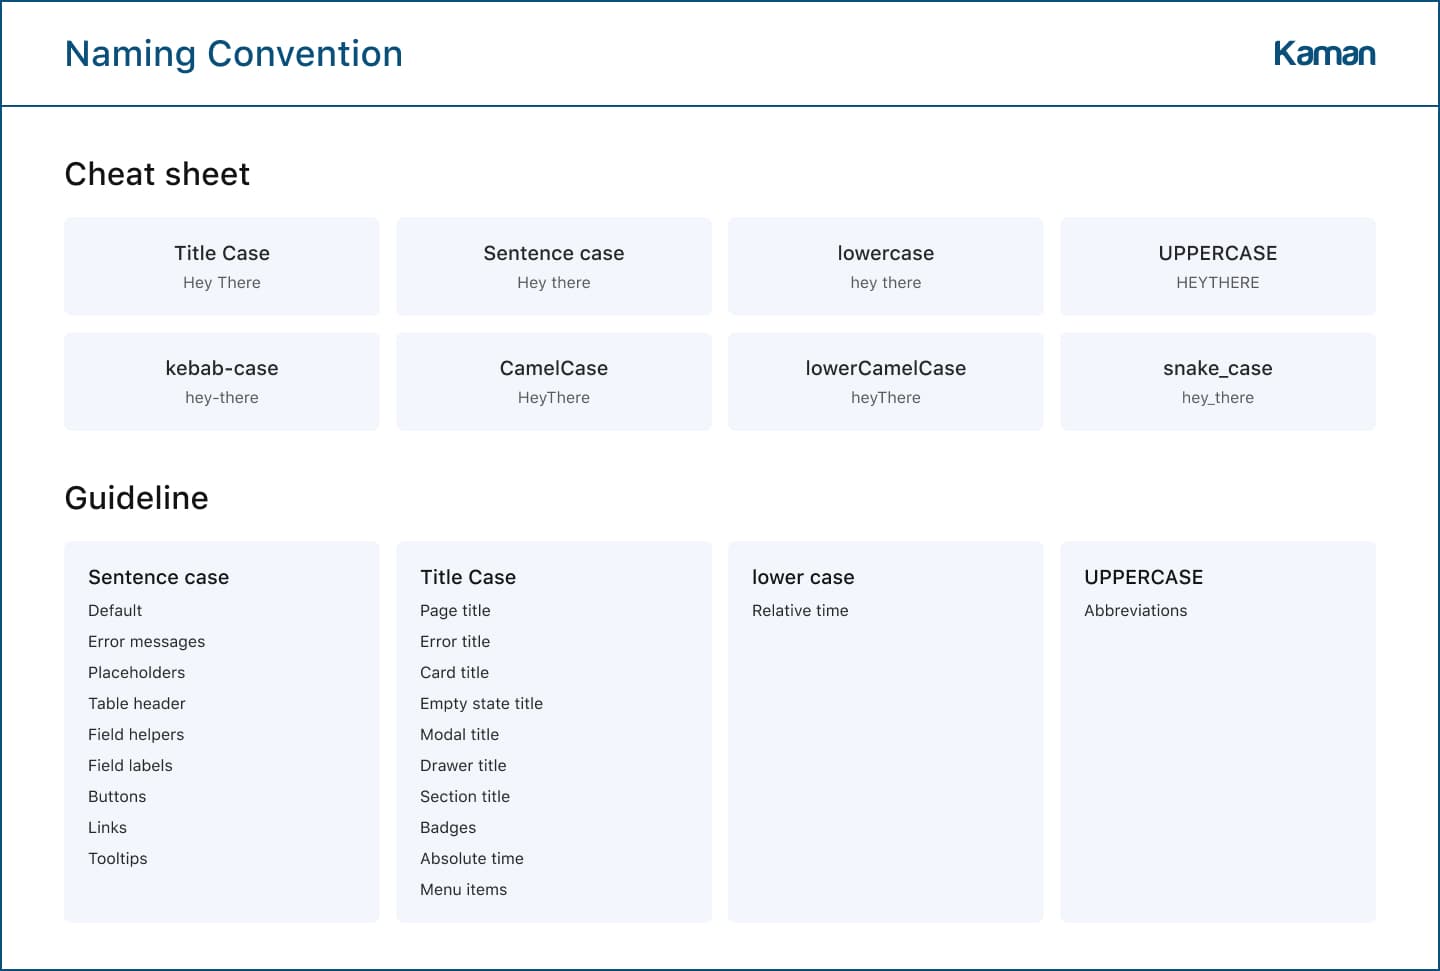Screen dimensions: 1440x971
Task: Select the 'Section title' entry
Action: [465, 797]
